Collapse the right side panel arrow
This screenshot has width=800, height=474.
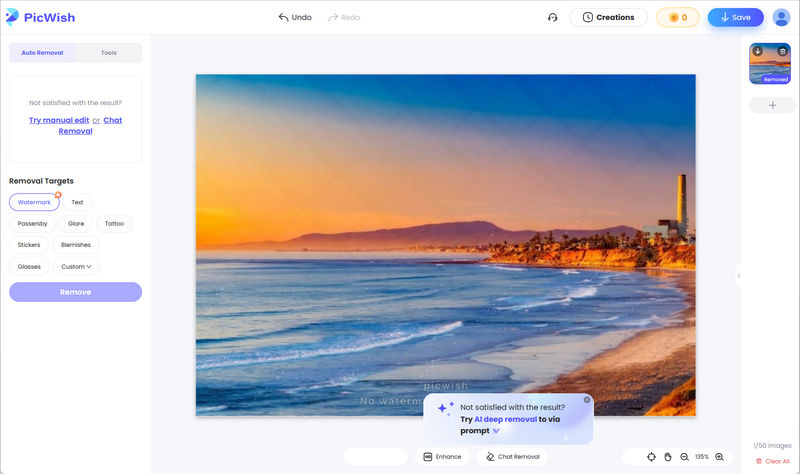pyautogui.click(x=739, y=275)
